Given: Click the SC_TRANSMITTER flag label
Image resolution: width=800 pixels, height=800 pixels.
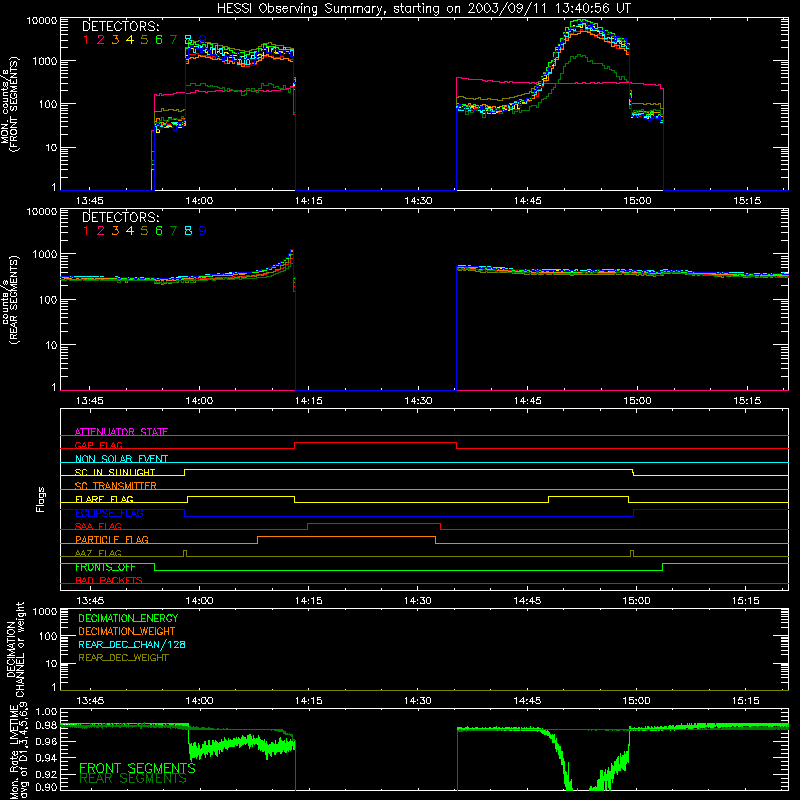Looking at the screenshot, I should pyautogui.click(x=116, y=486).
